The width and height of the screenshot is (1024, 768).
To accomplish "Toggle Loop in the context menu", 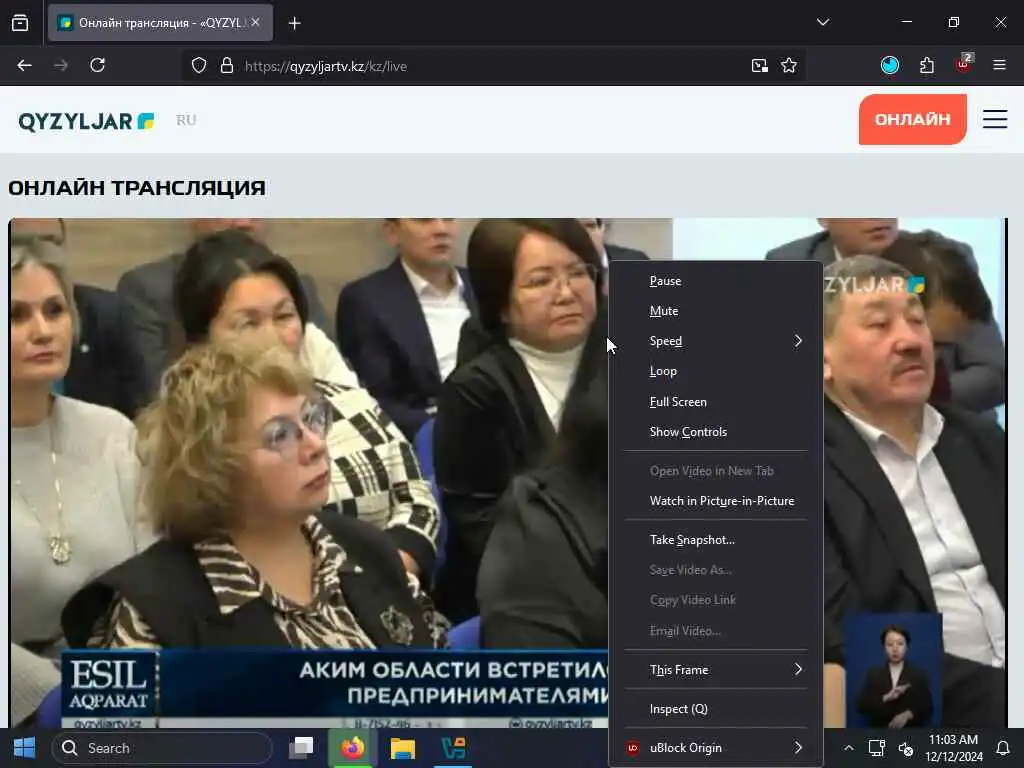I will click(716, 371).
